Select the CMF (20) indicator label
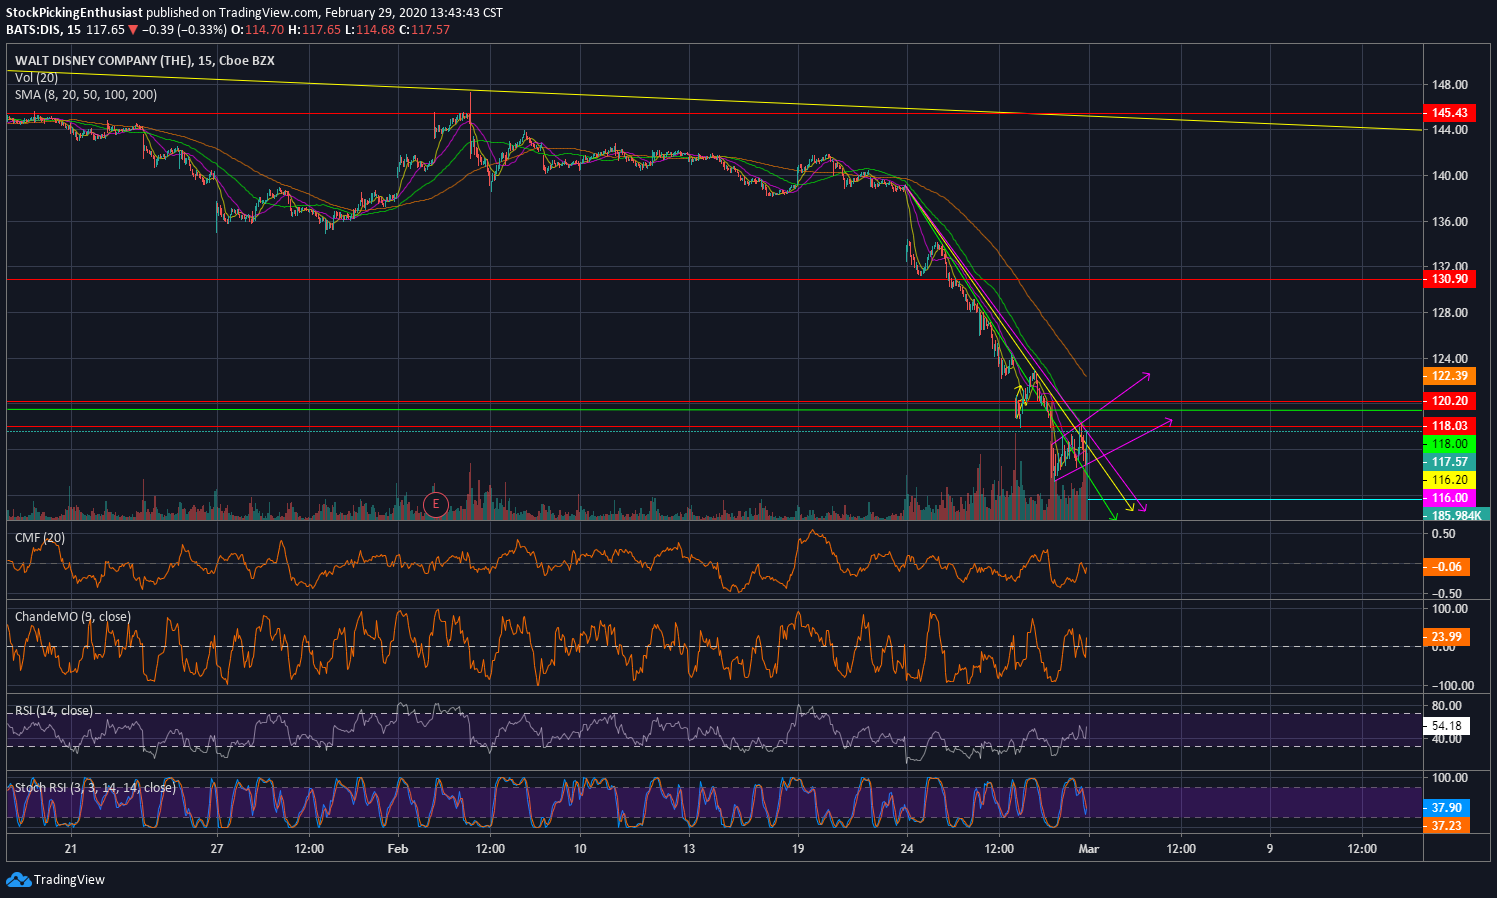Image resolution: width=1497 pixels, height=898 pixels. (40, 538)
